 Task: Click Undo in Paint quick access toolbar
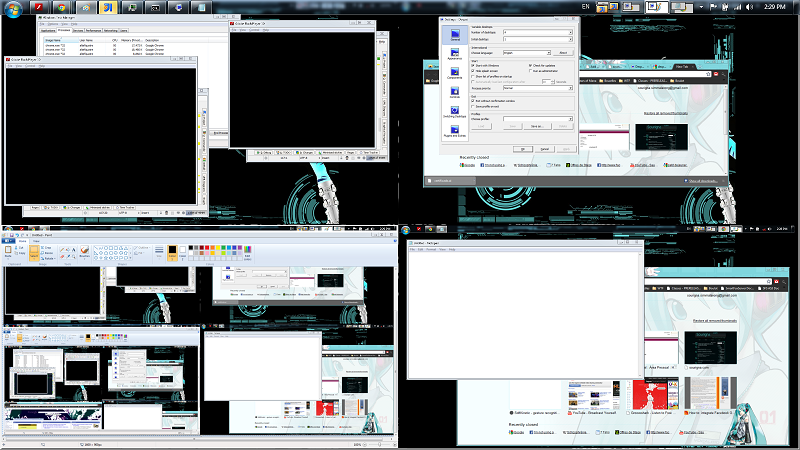click(x=17, y=235)
